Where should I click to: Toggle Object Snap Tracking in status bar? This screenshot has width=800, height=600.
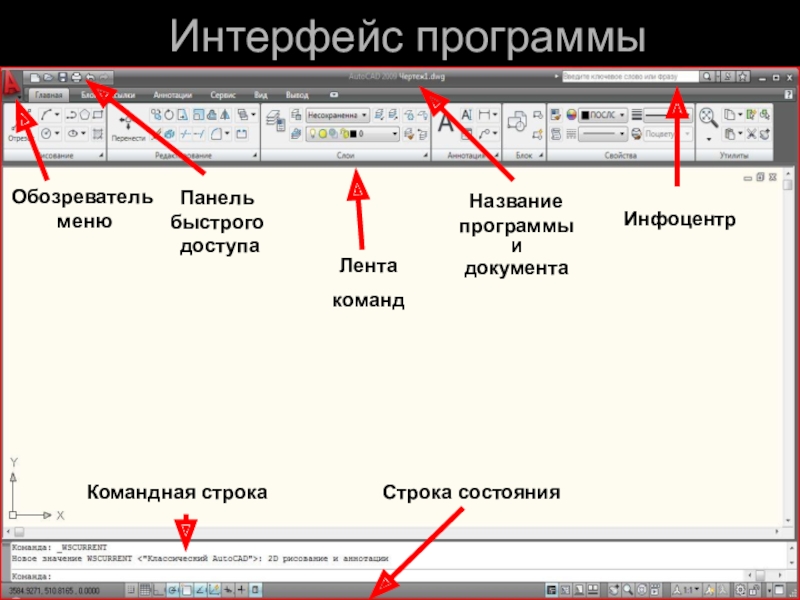coord(200,590)
